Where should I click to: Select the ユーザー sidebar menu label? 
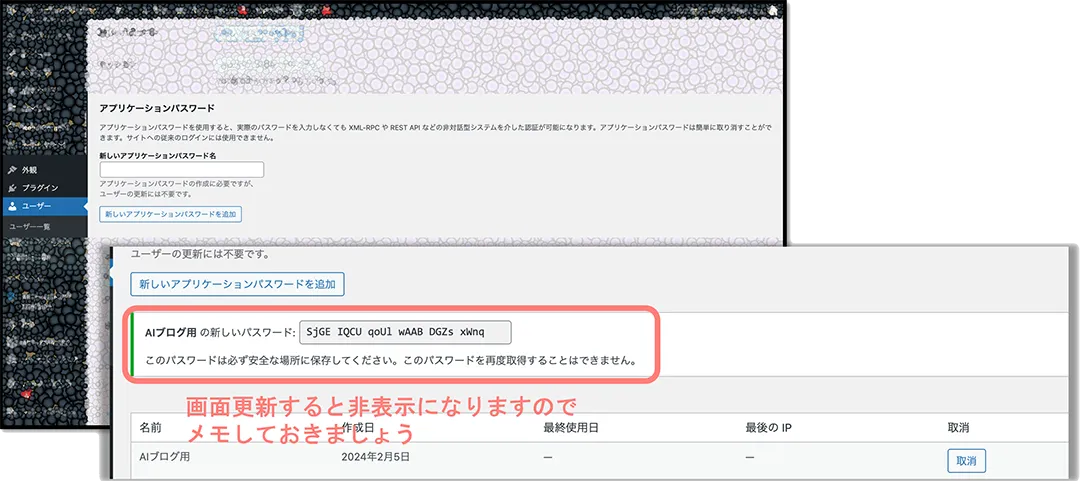click(x=37, y=206)
